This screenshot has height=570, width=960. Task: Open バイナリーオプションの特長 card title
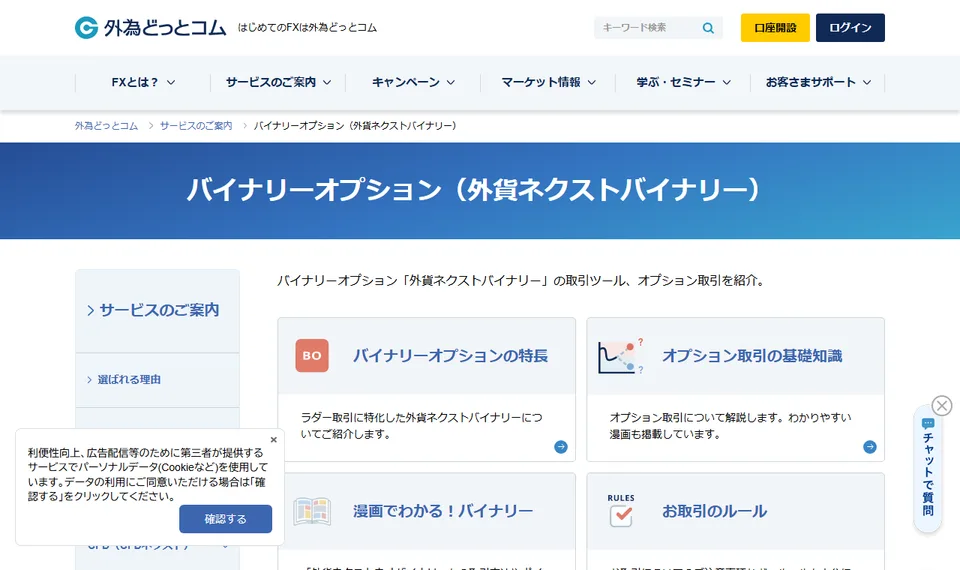pos(450,356)
